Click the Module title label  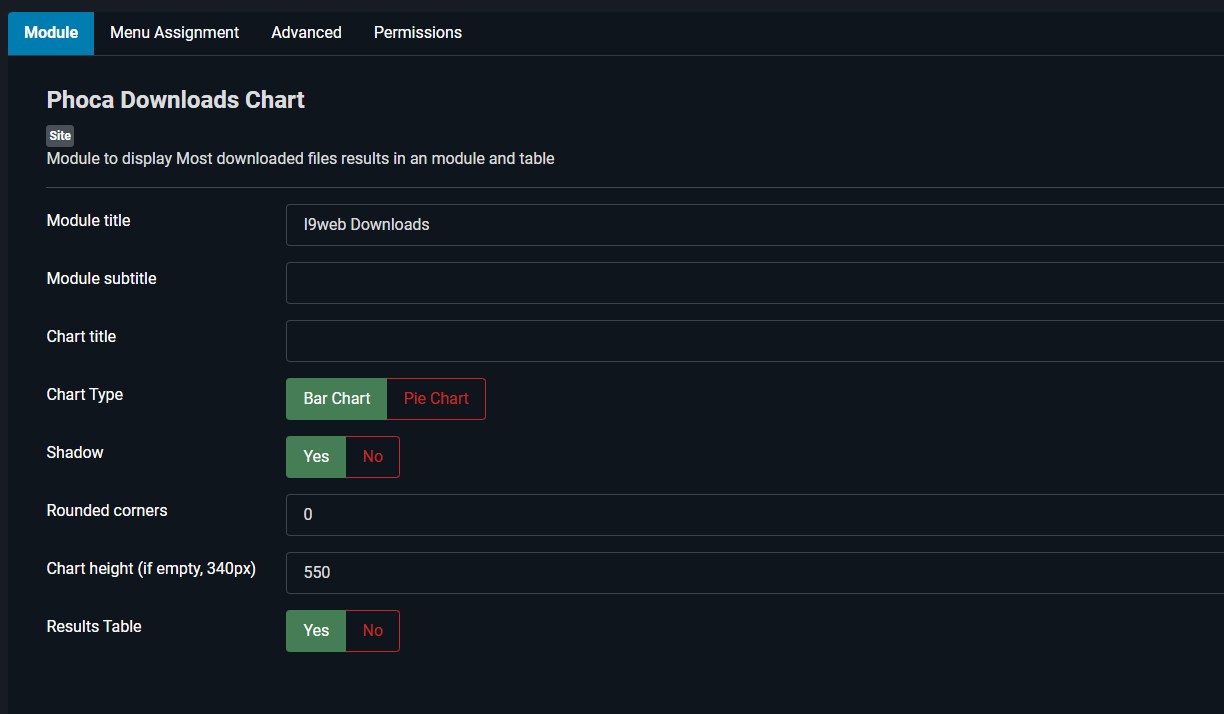(x=88, y=221)
